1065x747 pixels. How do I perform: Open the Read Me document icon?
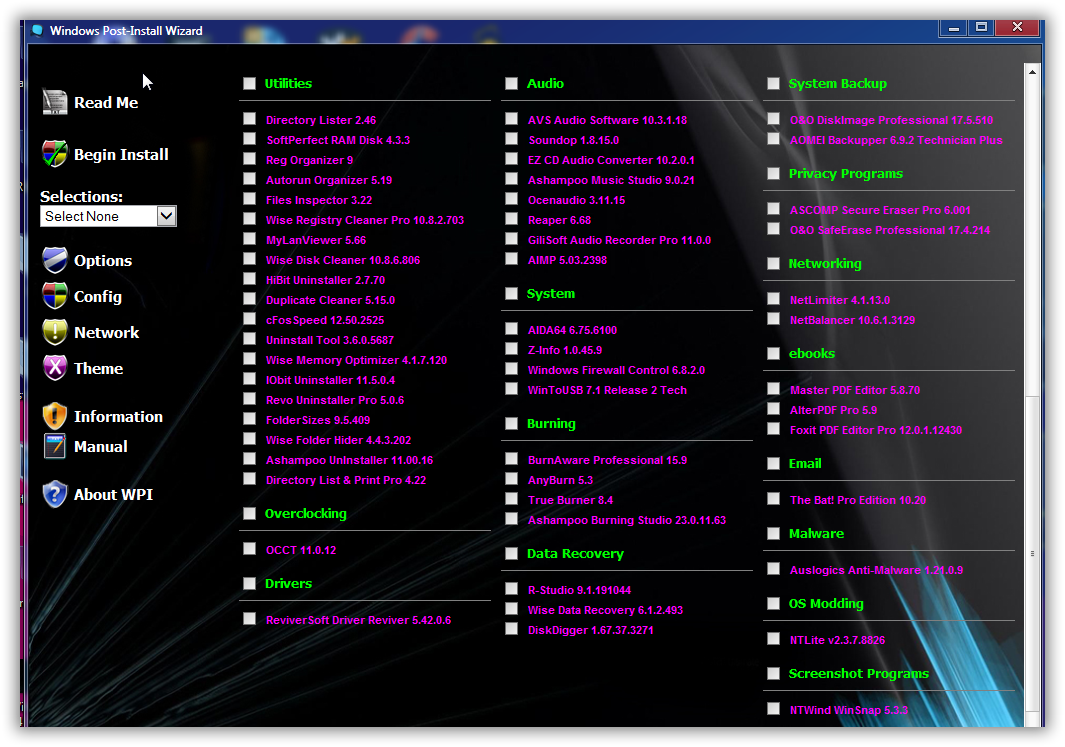(54, 103)
